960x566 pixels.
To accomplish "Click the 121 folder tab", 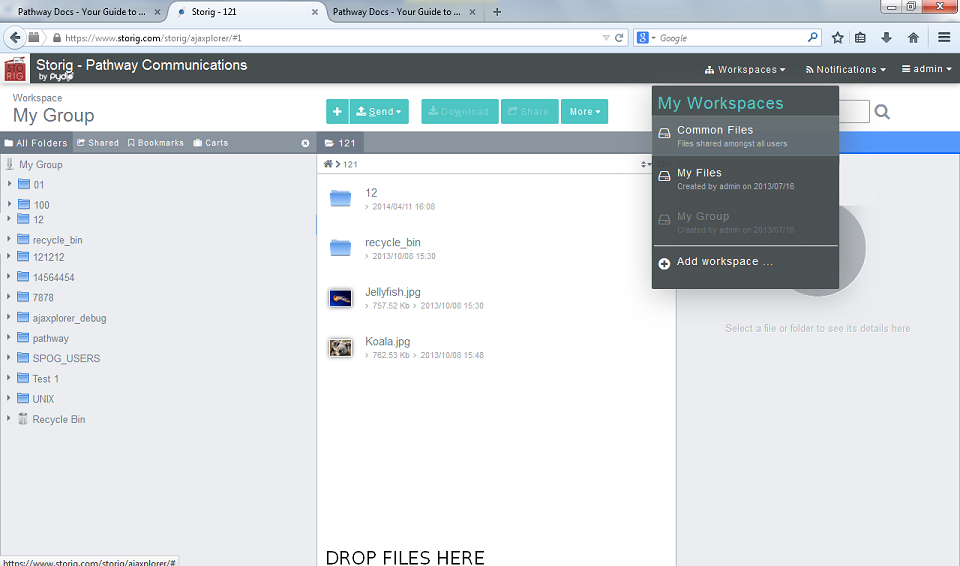I will point(340,143).
